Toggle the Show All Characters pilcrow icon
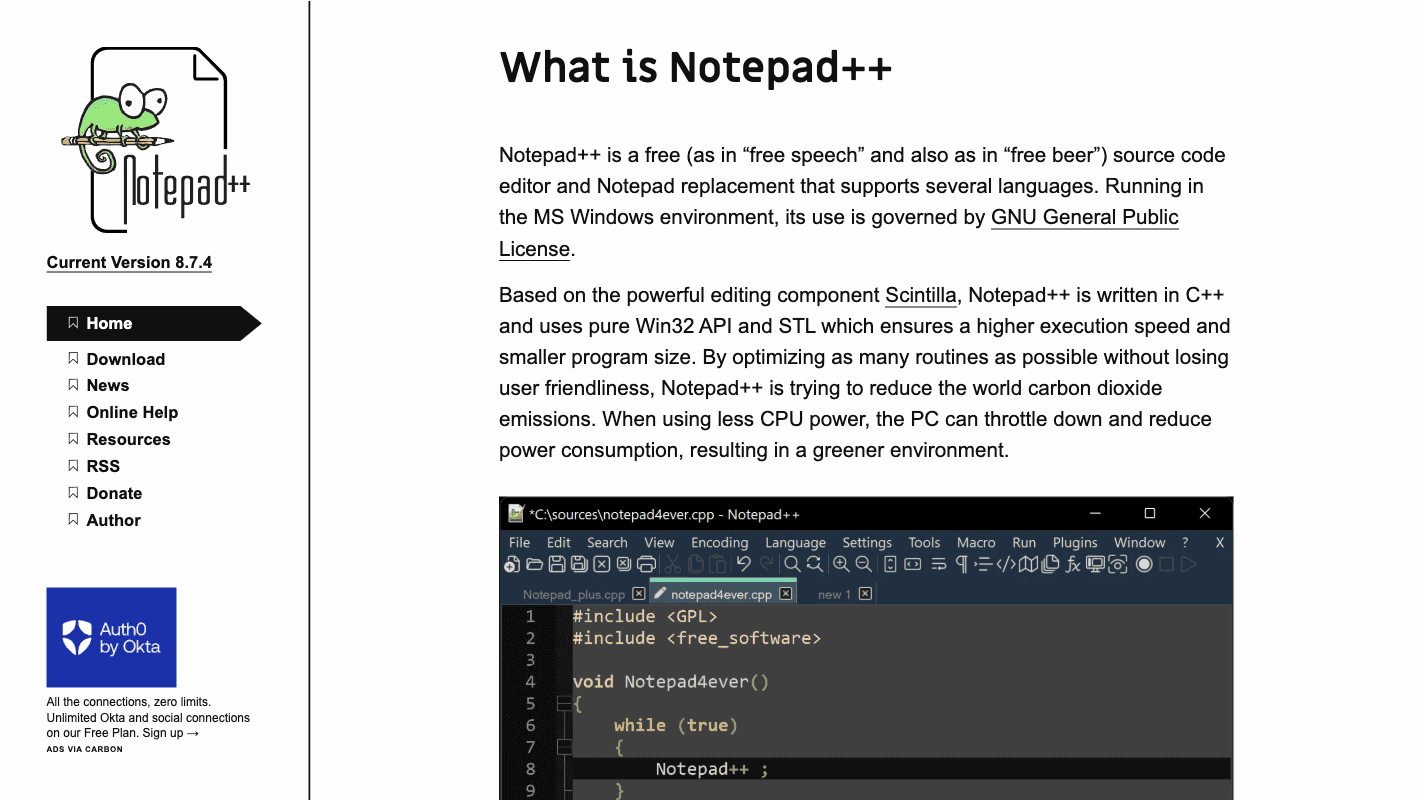The image size is (1422, 800). (962, 564)
